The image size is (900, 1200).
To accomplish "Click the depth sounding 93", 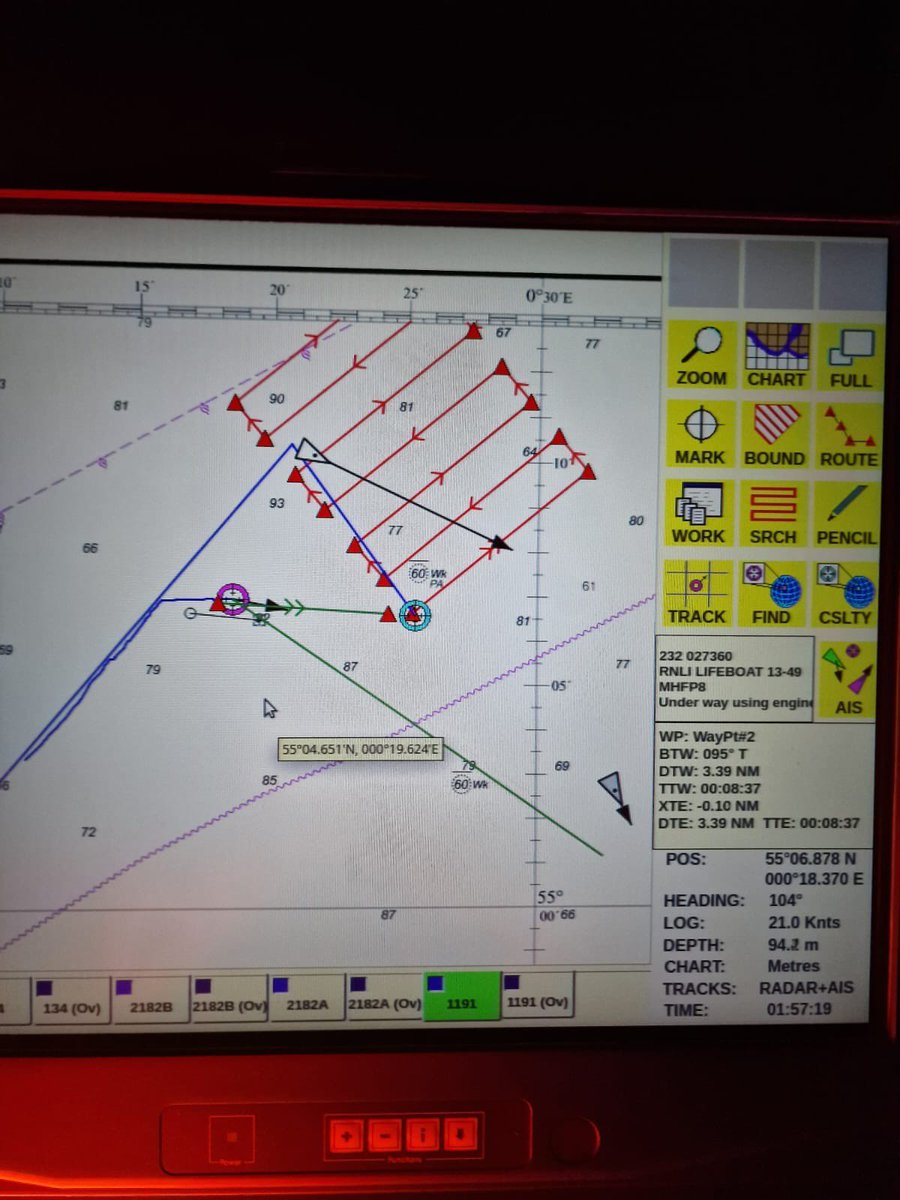I will [277, 503].
